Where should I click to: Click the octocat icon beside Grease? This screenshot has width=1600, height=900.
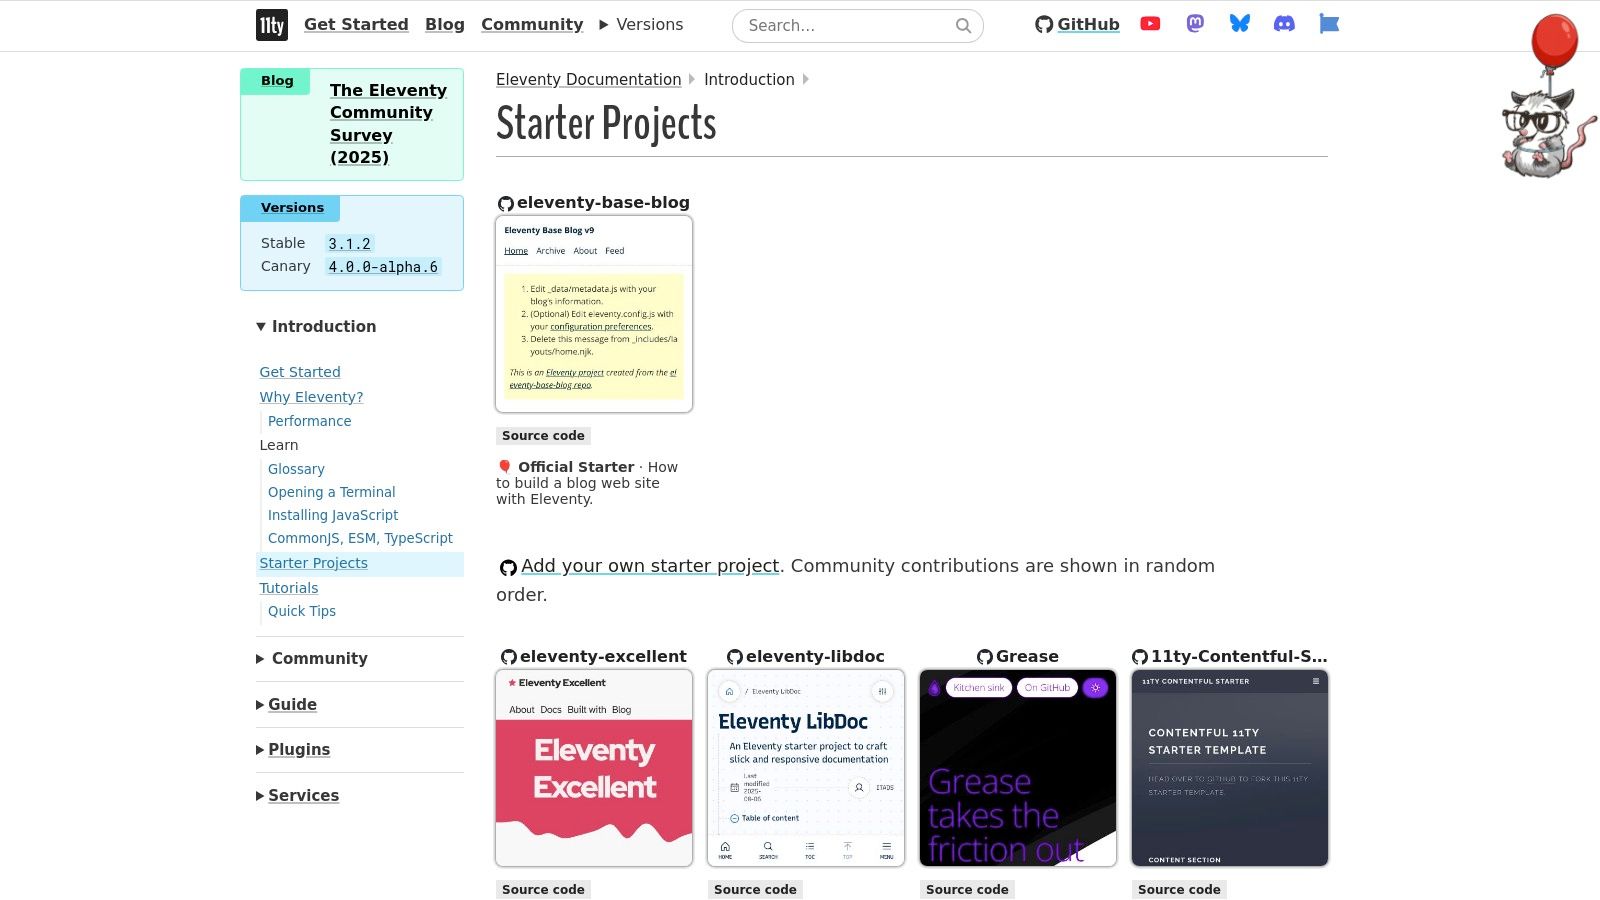coord(984,657)
